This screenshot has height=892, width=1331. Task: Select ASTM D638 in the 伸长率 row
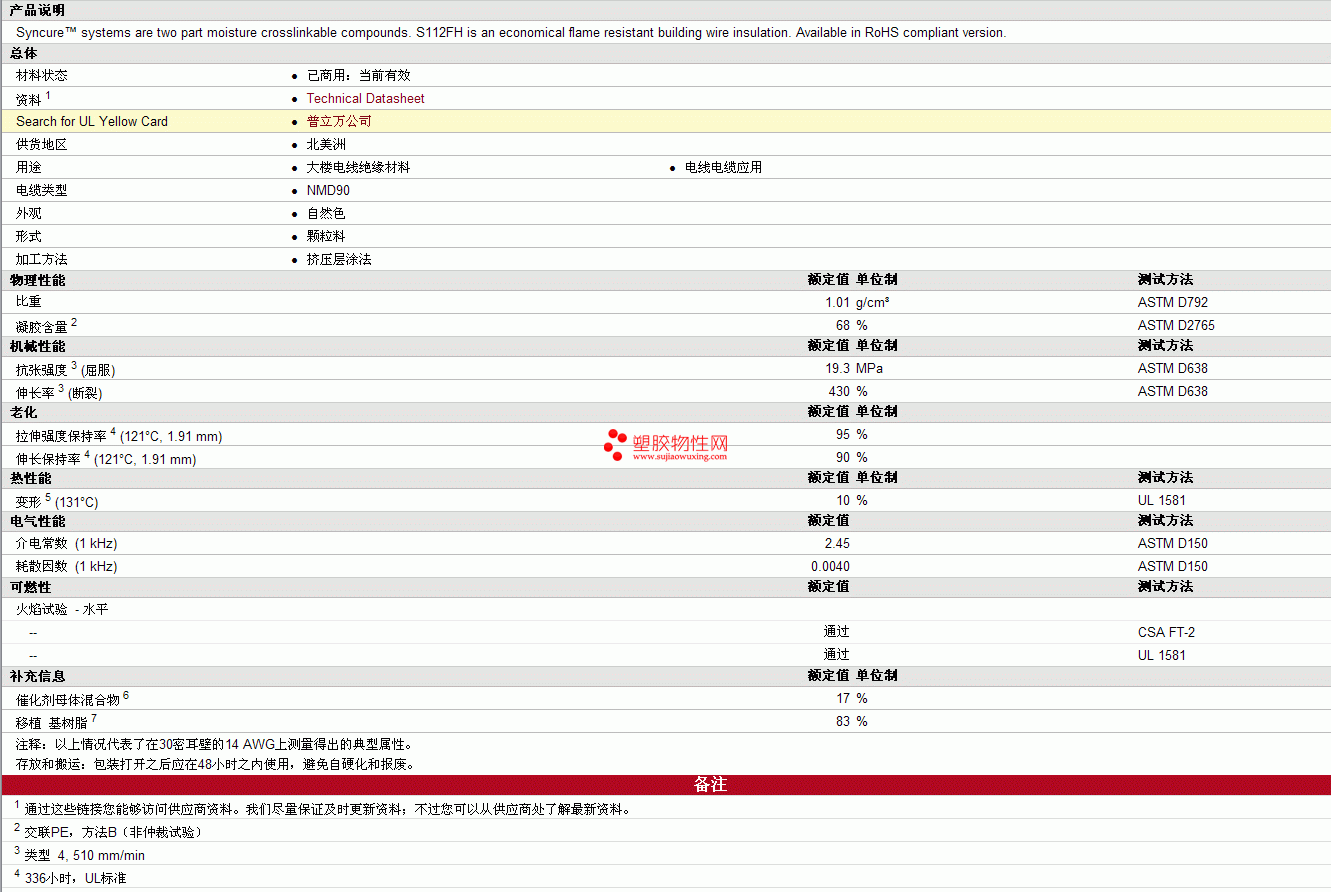point(1173,391)
